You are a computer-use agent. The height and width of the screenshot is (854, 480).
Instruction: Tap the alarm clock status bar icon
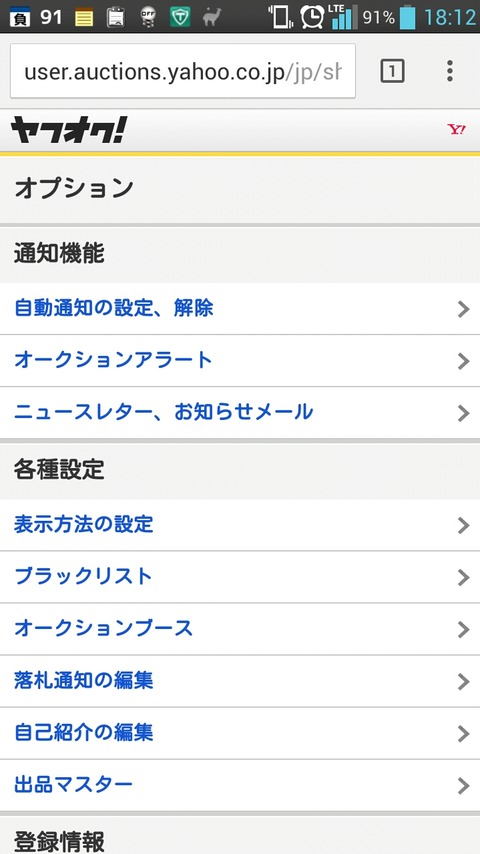coord(312,17)
